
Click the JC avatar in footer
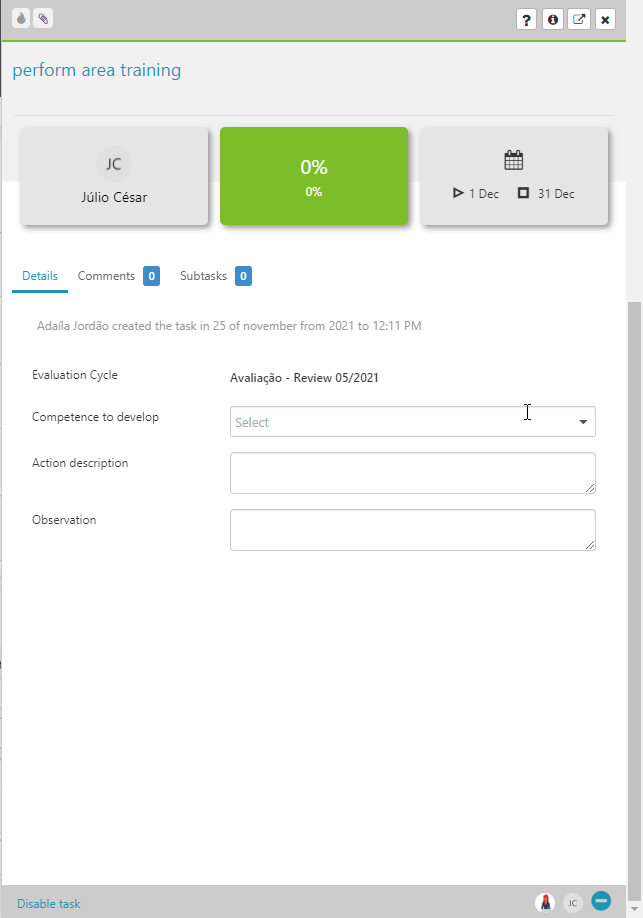tap(573, 903)
